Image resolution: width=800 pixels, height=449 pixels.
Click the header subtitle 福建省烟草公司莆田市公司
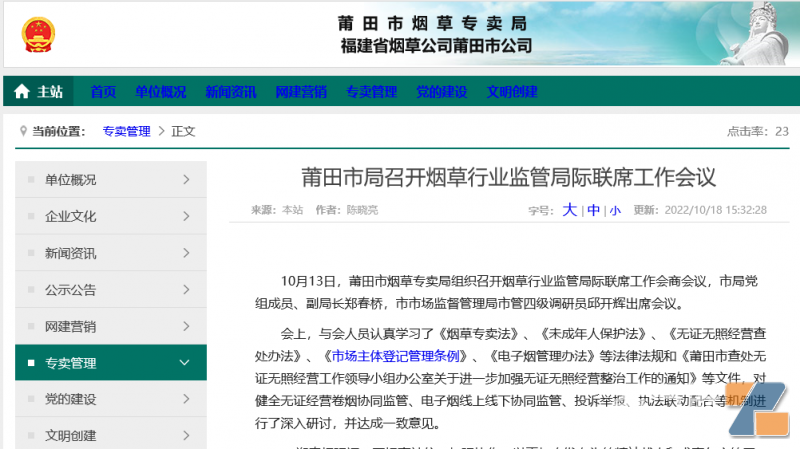pyautogui.click(x=436, y=46)
